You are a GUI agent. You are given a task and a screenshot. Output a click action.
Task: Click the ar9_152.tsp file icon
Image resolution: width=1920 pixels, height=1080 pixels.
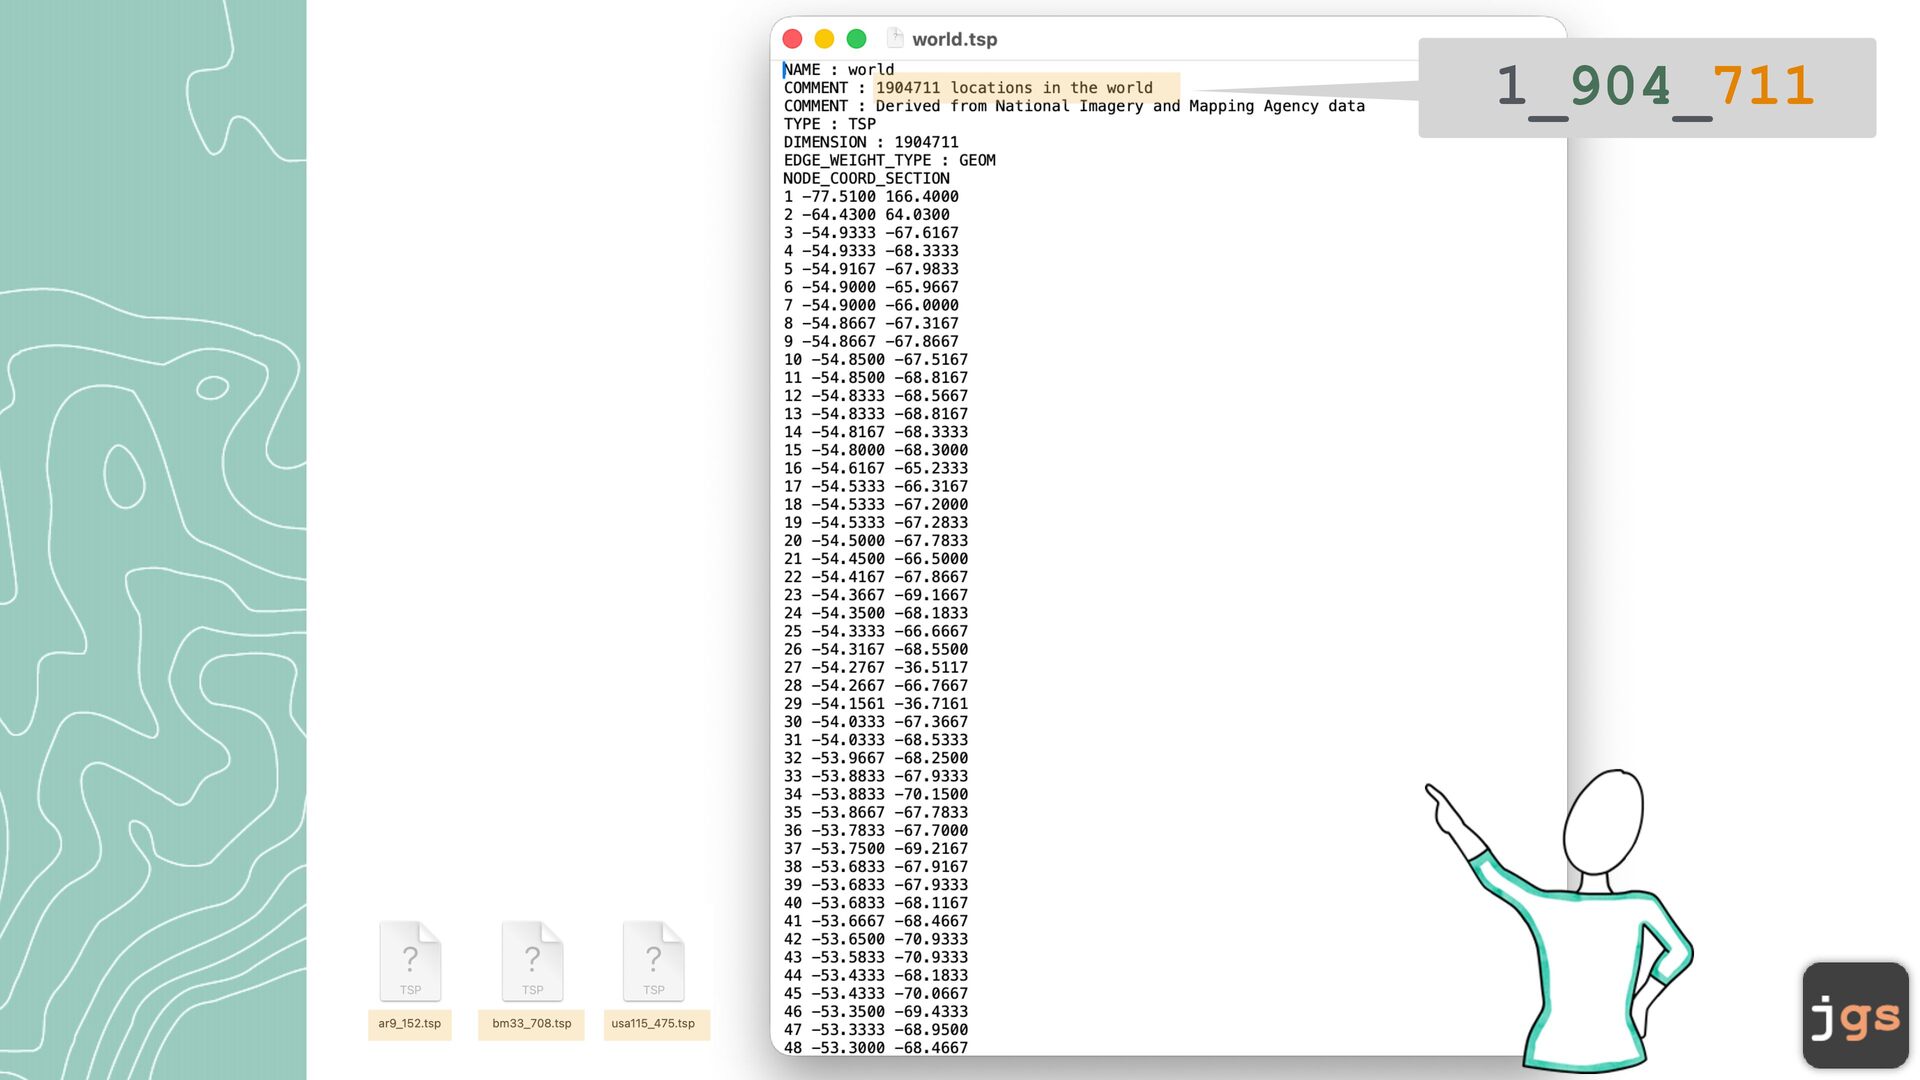pyautogui.click(x=410, y=961)
